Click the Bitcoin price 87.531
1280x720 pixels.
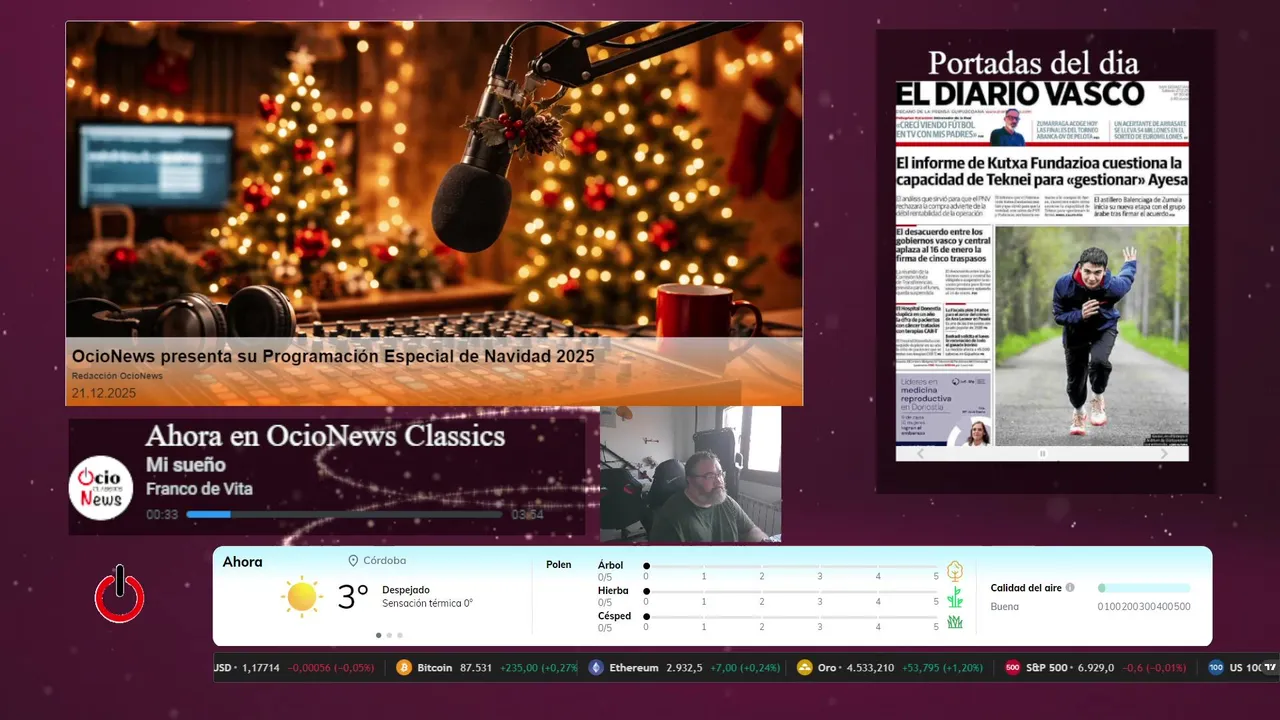(x=476, y=668)
